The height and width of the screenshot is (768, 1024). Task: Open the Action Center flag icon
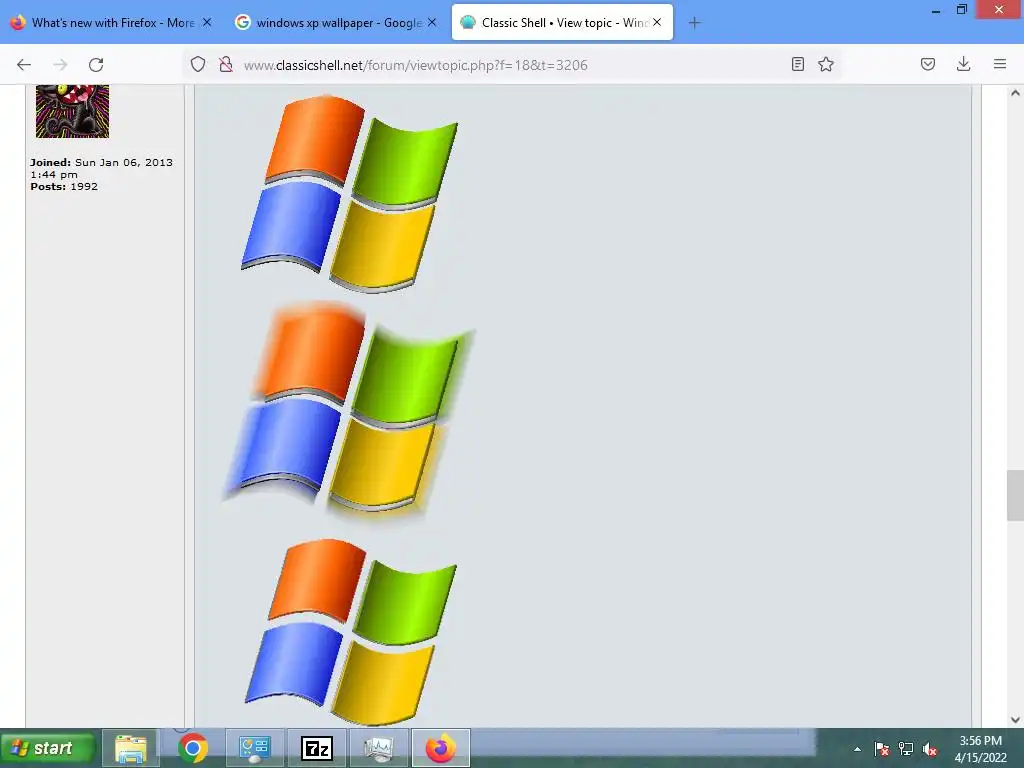point(882,749)
